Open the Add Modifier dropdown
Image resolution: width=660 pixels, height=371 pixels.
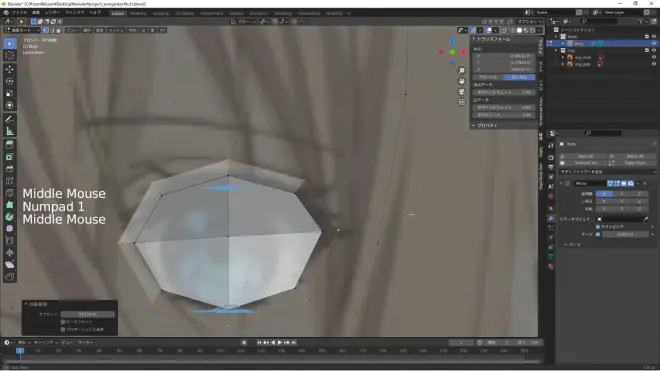(x=607, y=172)
